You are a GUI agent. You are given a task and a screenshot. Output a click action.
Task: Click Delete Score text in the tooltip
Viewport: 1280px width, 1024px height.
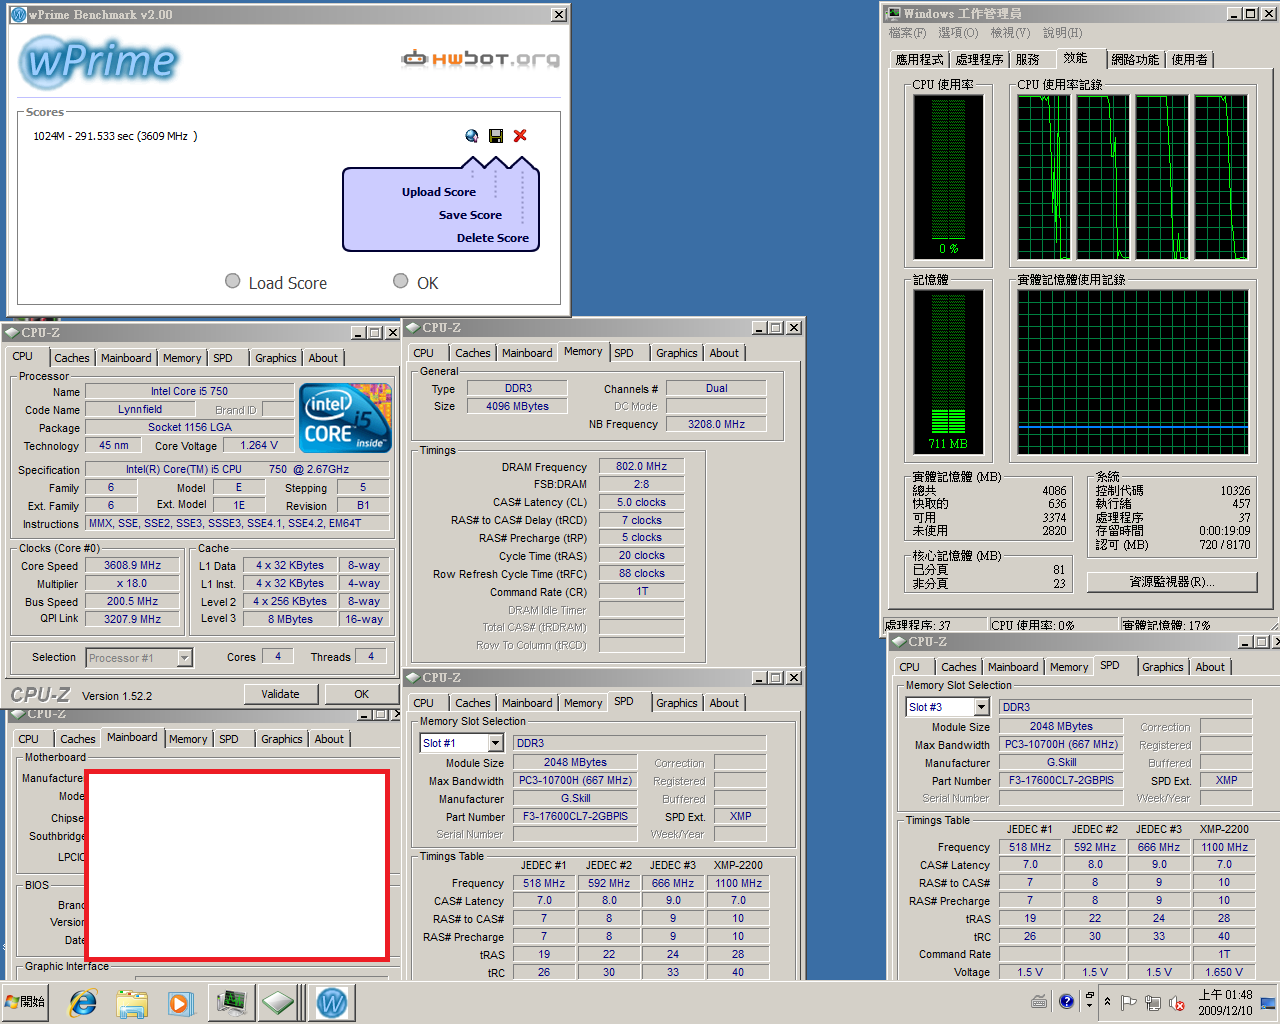493,238
